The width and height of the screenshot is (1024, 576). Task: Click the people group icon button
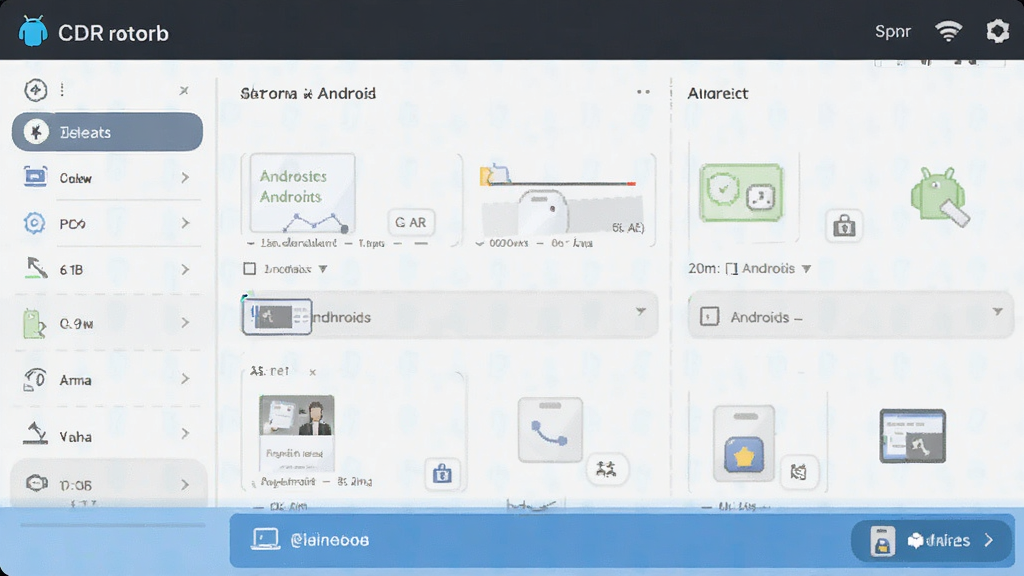(x=607, y=469)
